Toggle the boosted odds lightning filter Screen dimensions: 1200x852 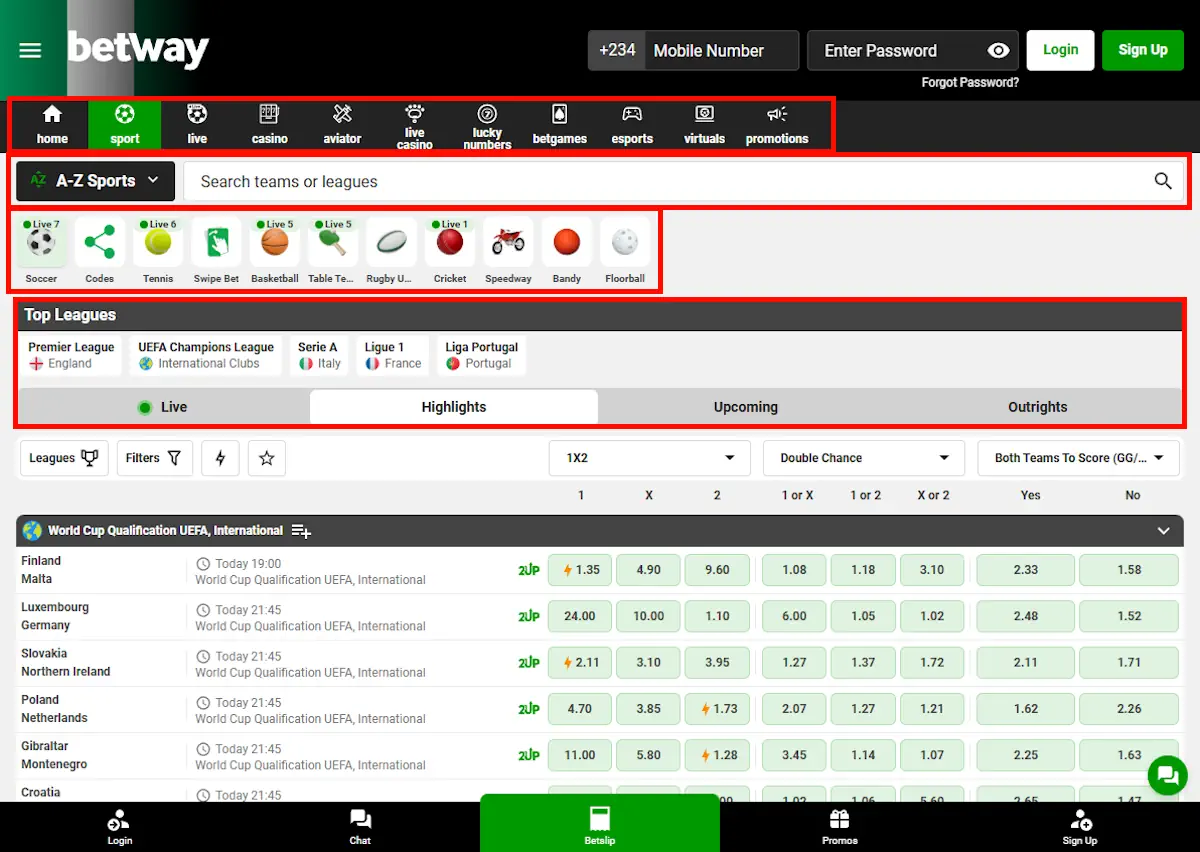coord(220,458)
